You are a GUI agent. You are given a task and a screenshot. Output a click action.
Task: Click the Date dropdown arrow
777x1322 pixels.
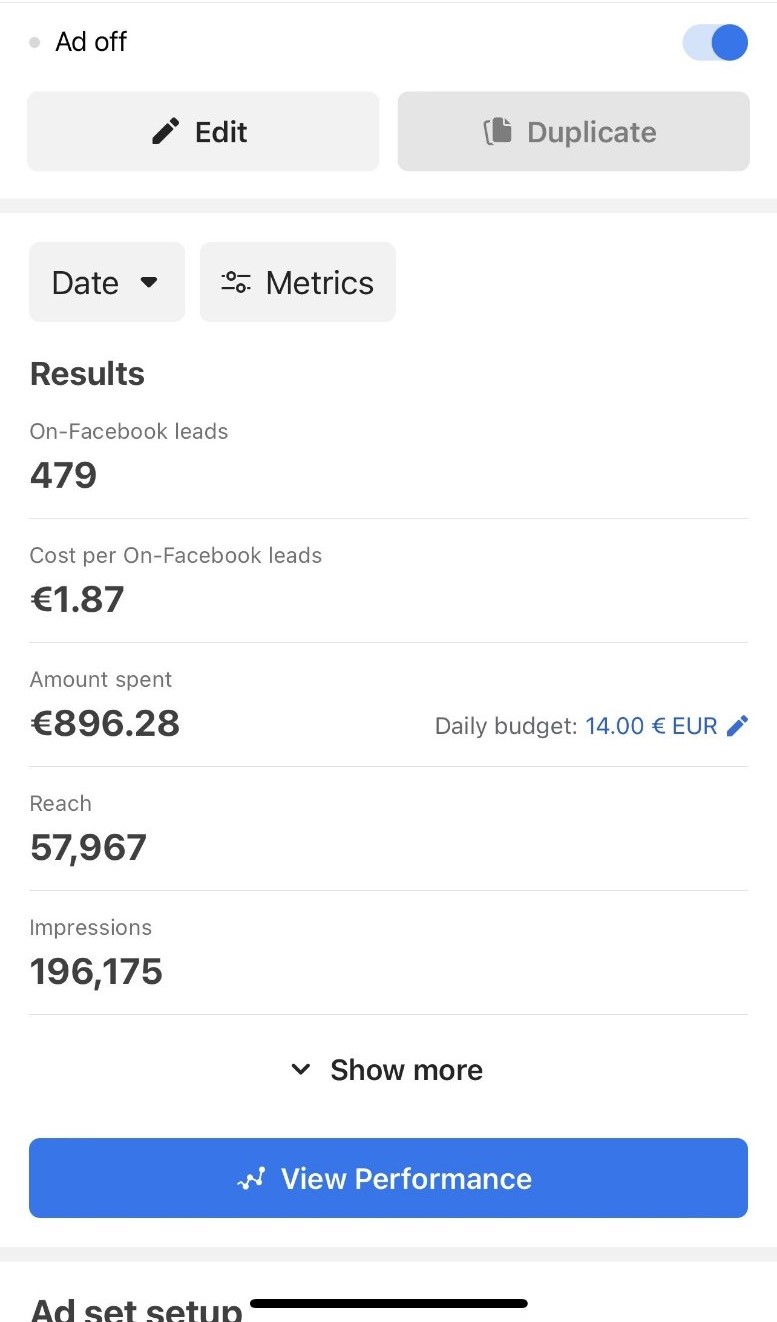pos(149,282)
